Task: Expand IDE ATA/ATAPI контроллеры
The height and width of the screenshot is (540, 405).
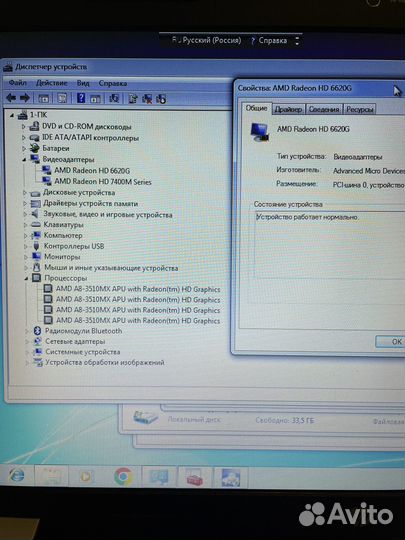Action: tap(23, 138)
